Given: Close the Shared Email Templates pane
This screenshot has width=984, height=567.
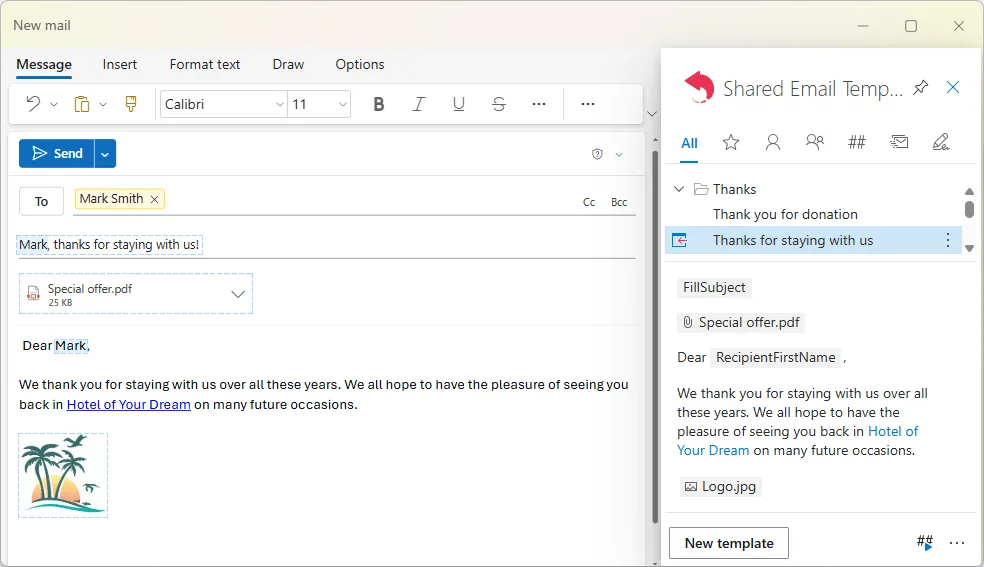Looking at the screenshot, I should click(953, 88).
